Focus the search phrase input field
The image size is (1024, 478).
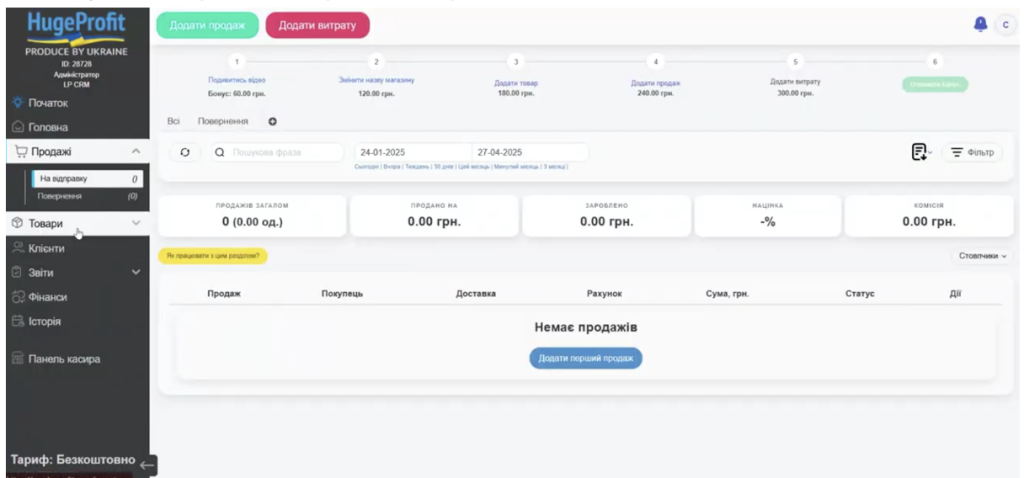pyautogui.click(x=277, y=152)
